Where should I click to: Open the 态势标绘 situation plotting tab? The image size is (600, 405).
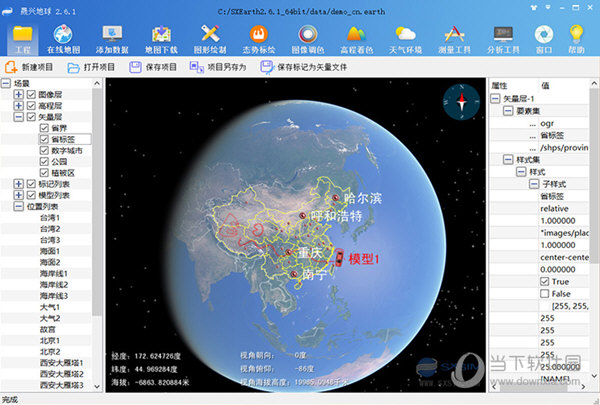tap(259, 39)
